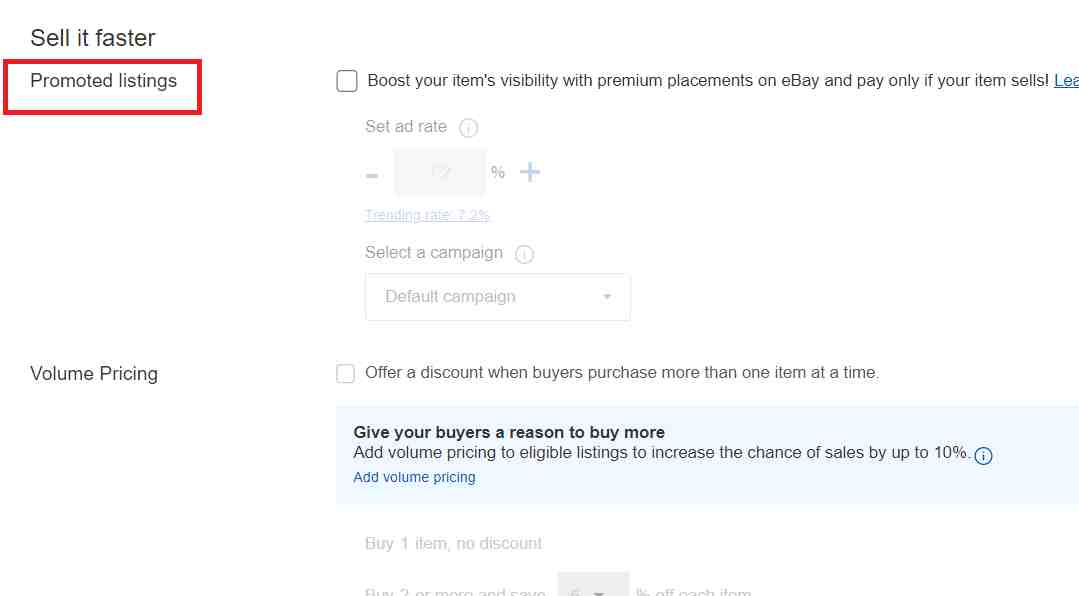Image resolution: width=1079 pixels, height=596 pixels.
Task: Follow the Learn more link for promoted listings
Action: tap(1066, 81)
